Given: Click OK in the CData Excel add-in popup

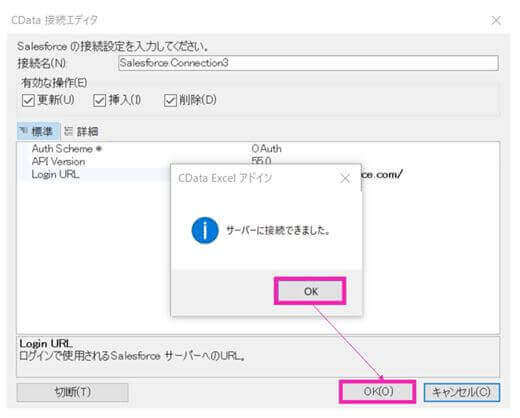Looking at the screenshot, I should point(310,291).
